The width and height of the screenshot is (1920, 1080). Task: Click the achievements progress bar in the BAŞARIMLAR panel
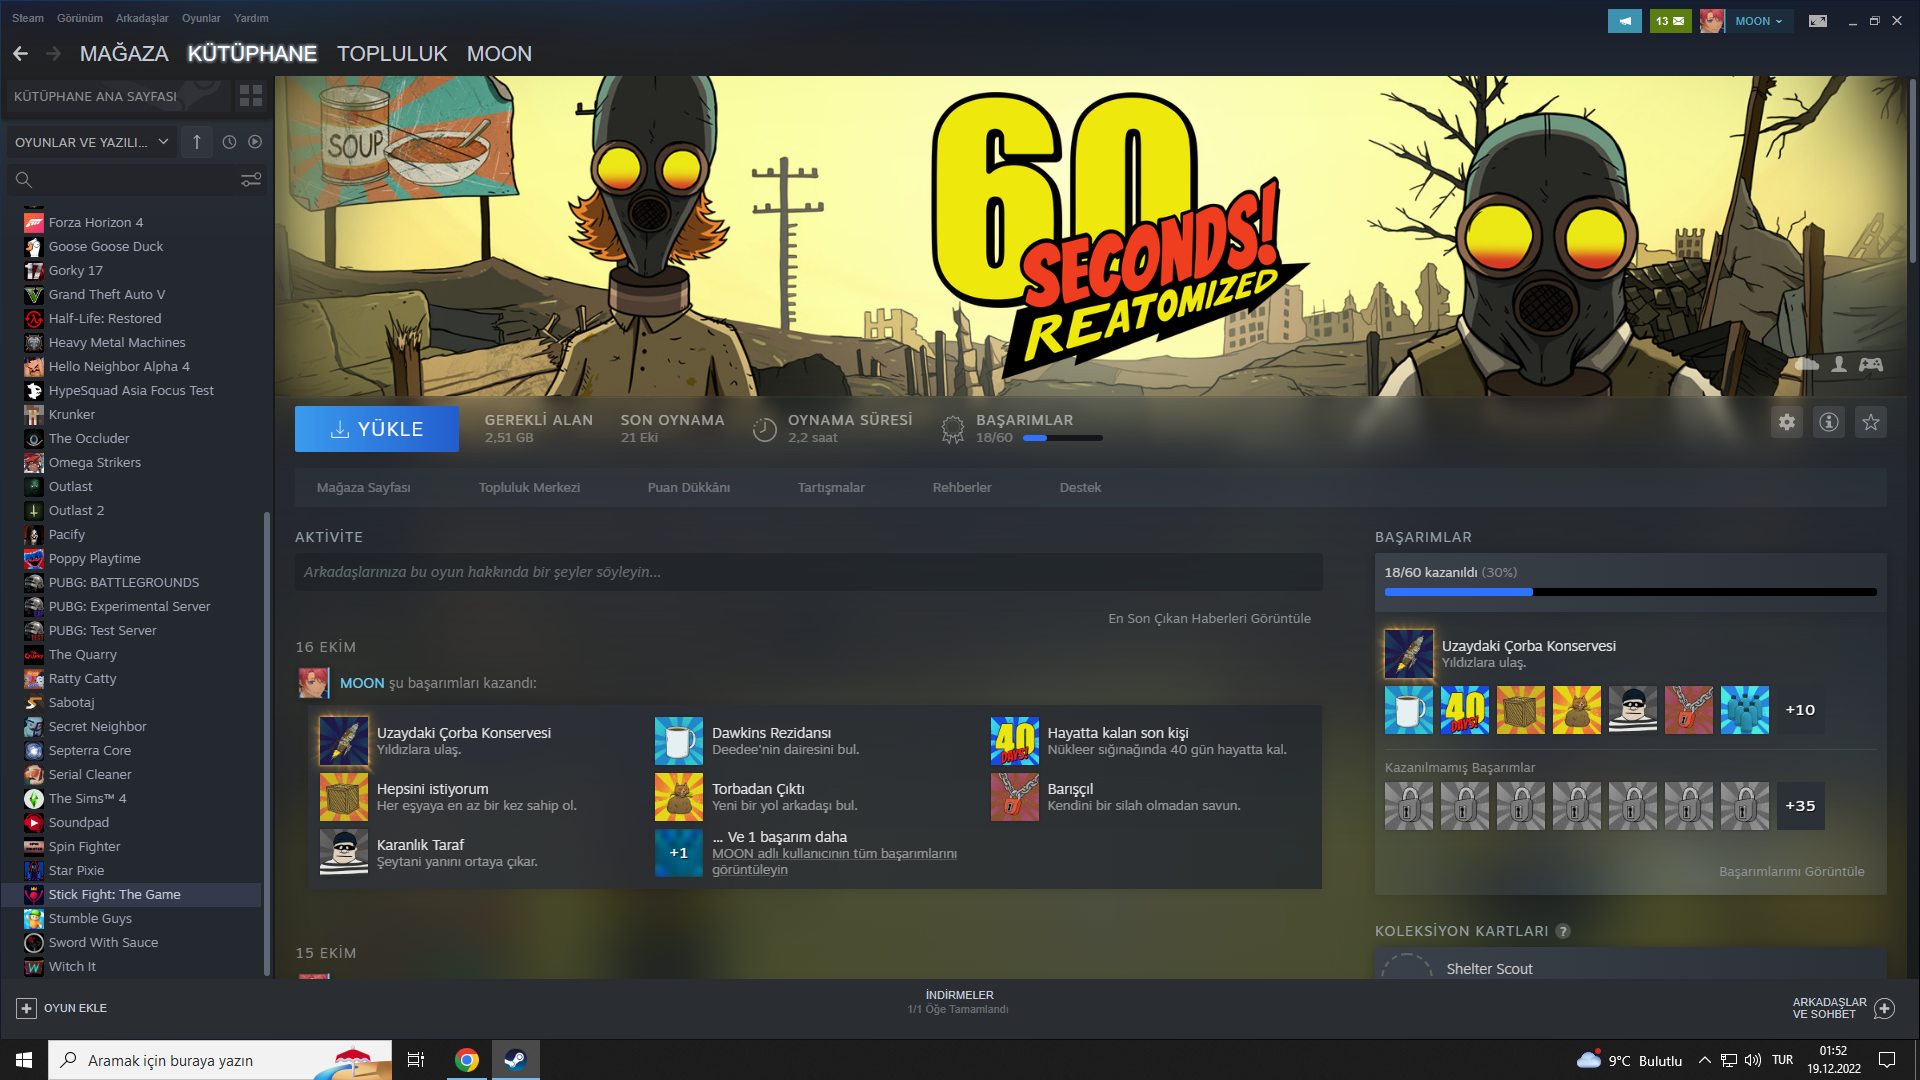1630,592
